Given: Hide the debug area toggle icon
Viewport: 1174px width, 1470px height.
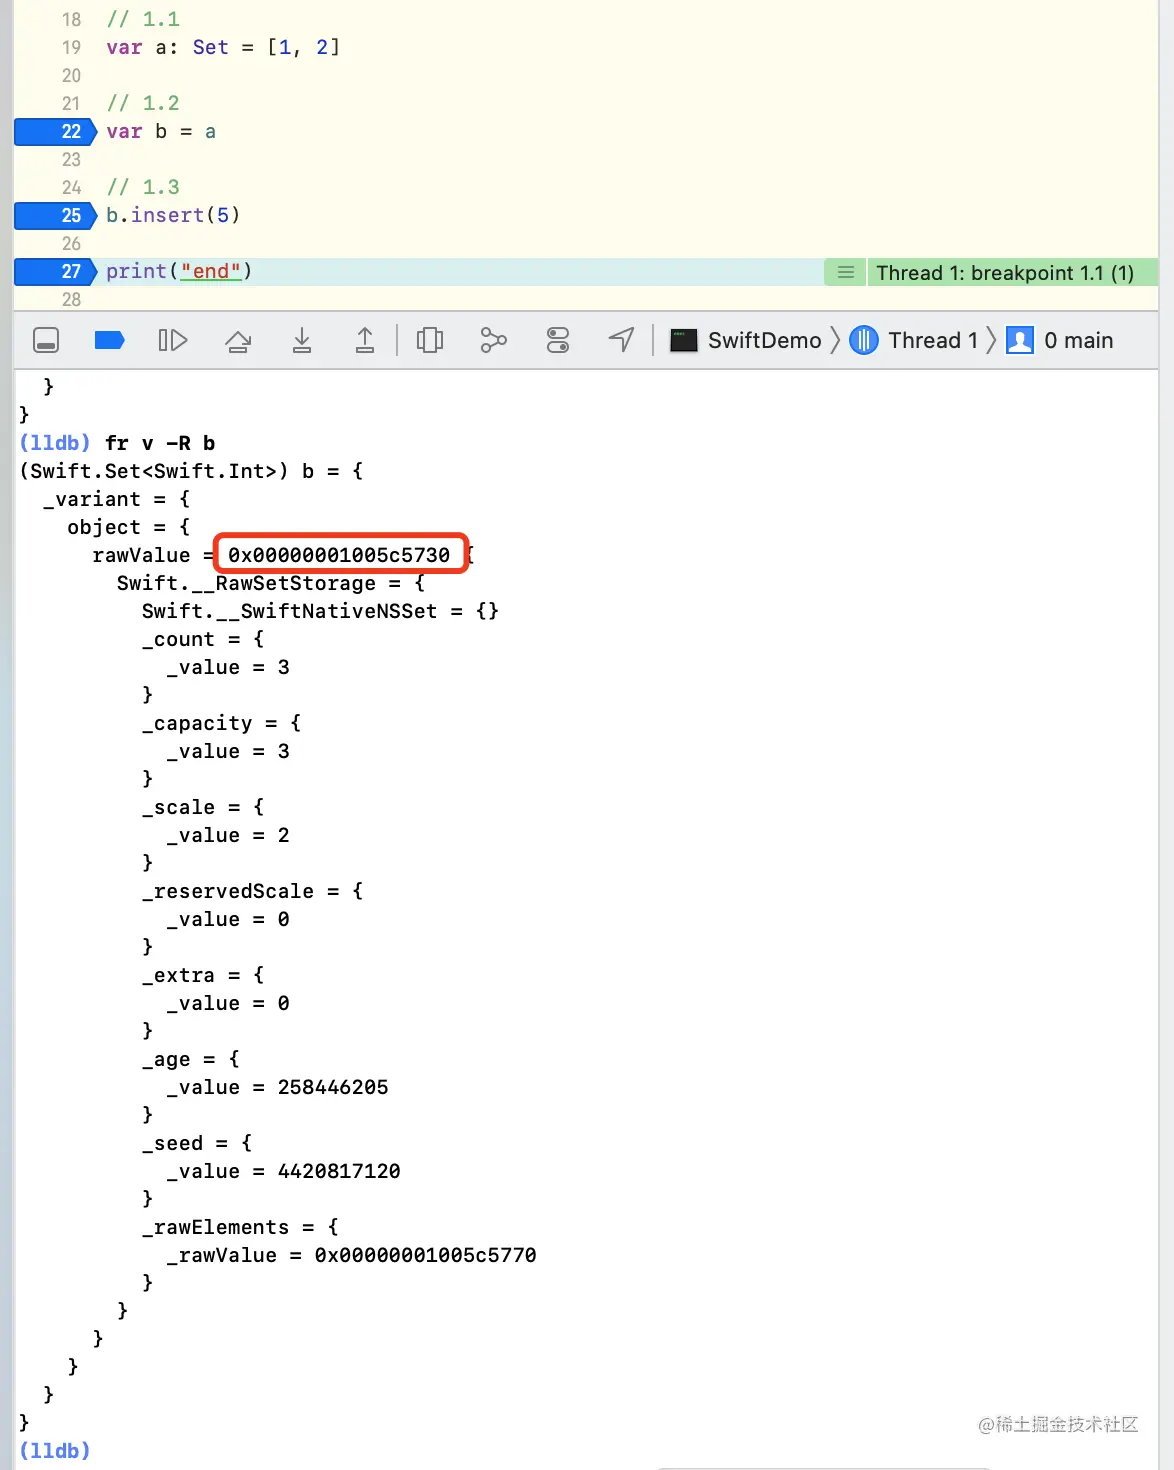Looking at the screenshot, I should [46, 341].
